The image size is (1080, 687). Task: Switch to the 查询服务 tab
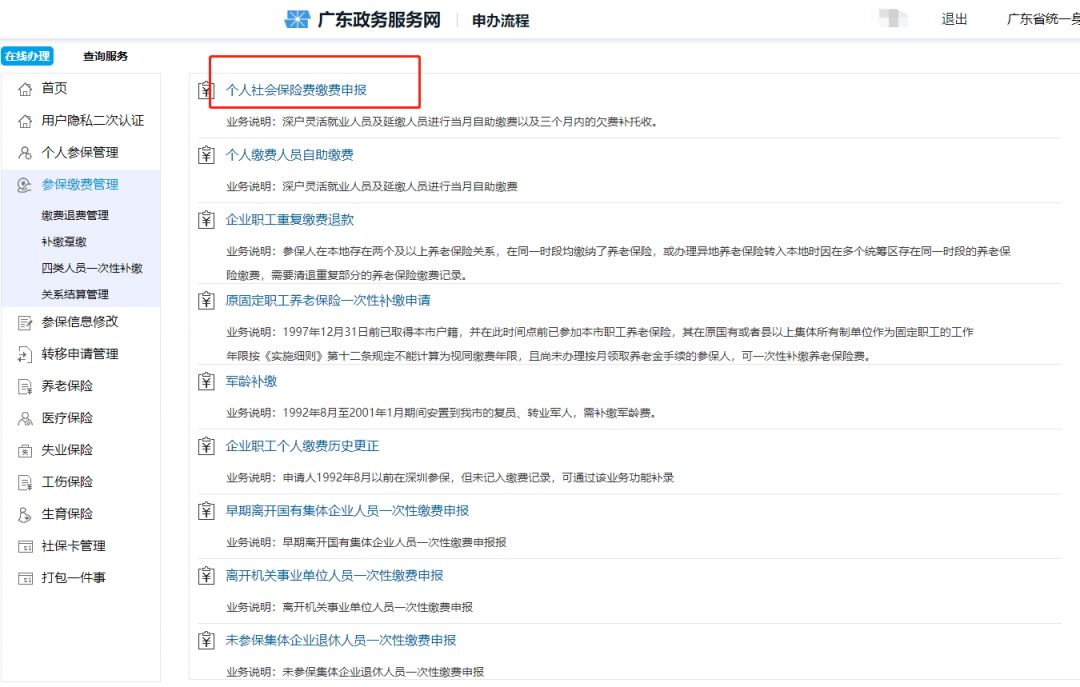[x=104, y=56]
